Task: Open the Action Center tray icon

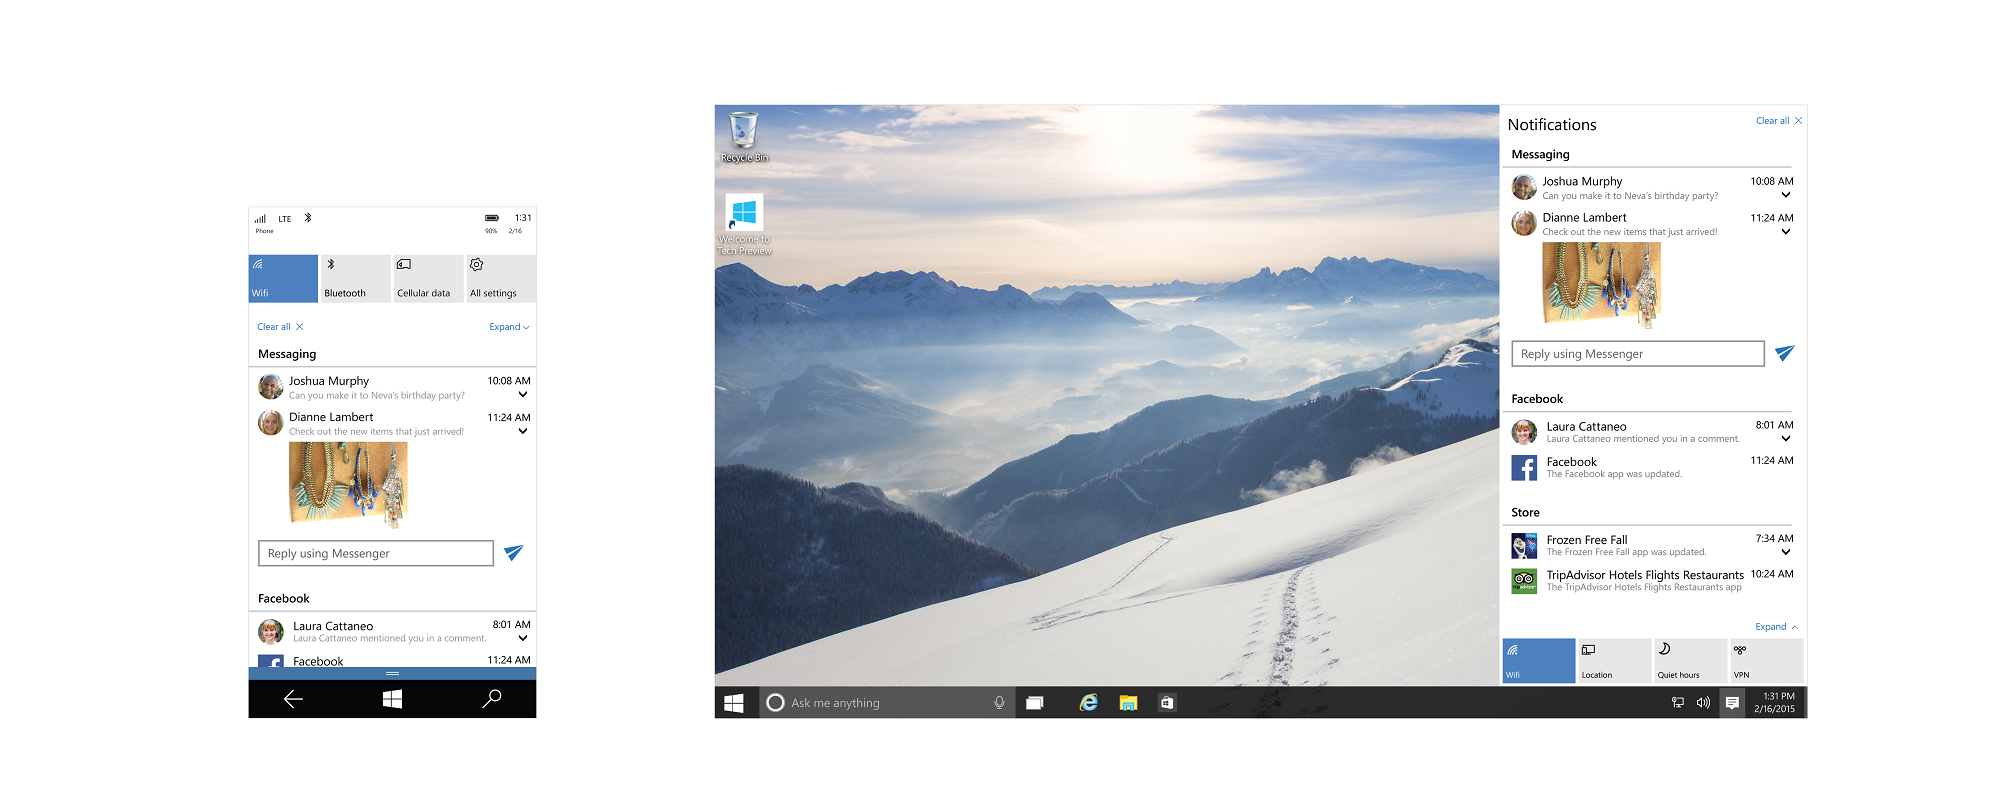Action: [x=1732, y=703]
